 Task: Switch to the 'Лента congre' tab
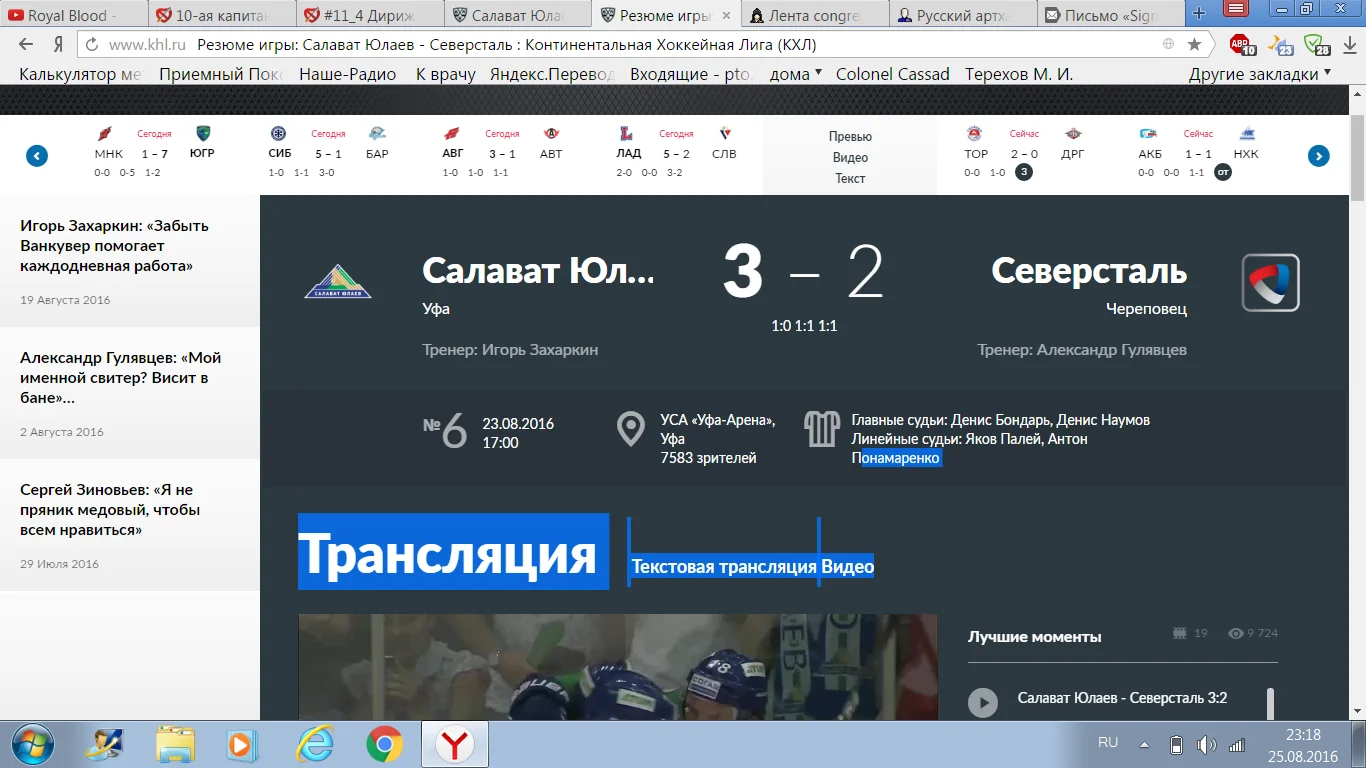815,15
